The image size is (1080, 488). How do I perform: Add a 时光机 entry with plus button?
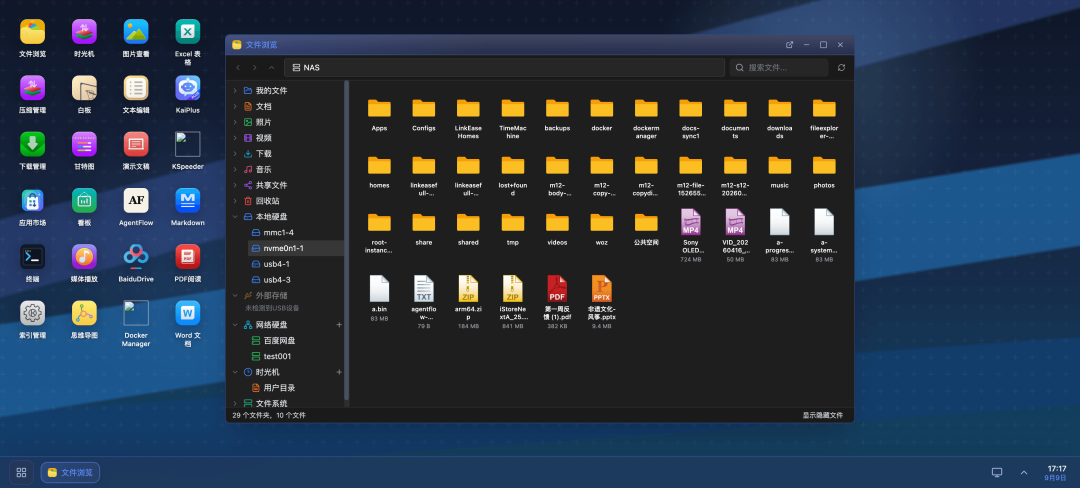point(339,372)
